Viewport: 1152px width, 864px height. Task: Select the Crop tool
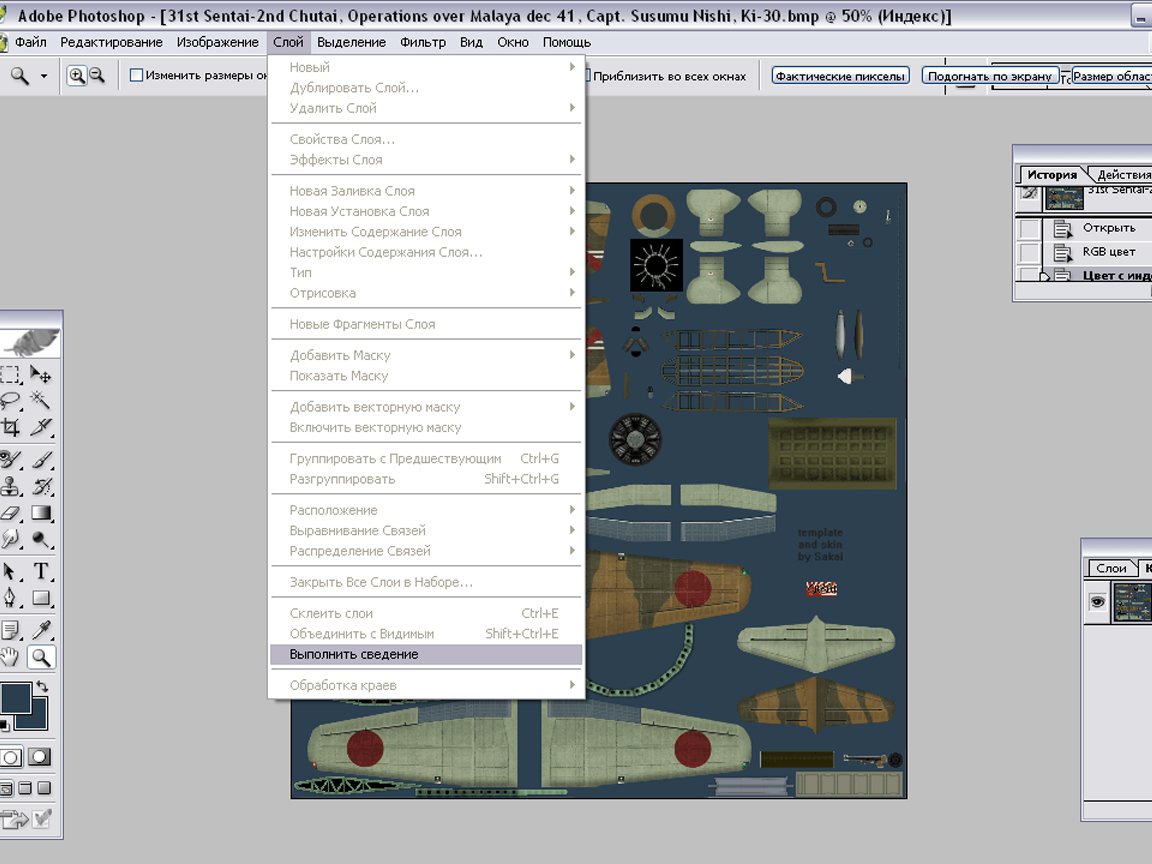click(10, 427)
